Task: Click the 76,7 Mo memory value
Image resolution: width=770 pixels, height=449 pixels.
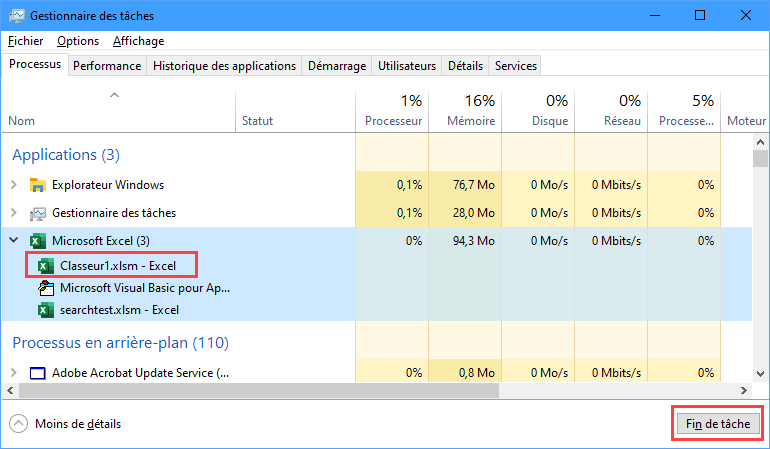Action: (x=473, y=185)
